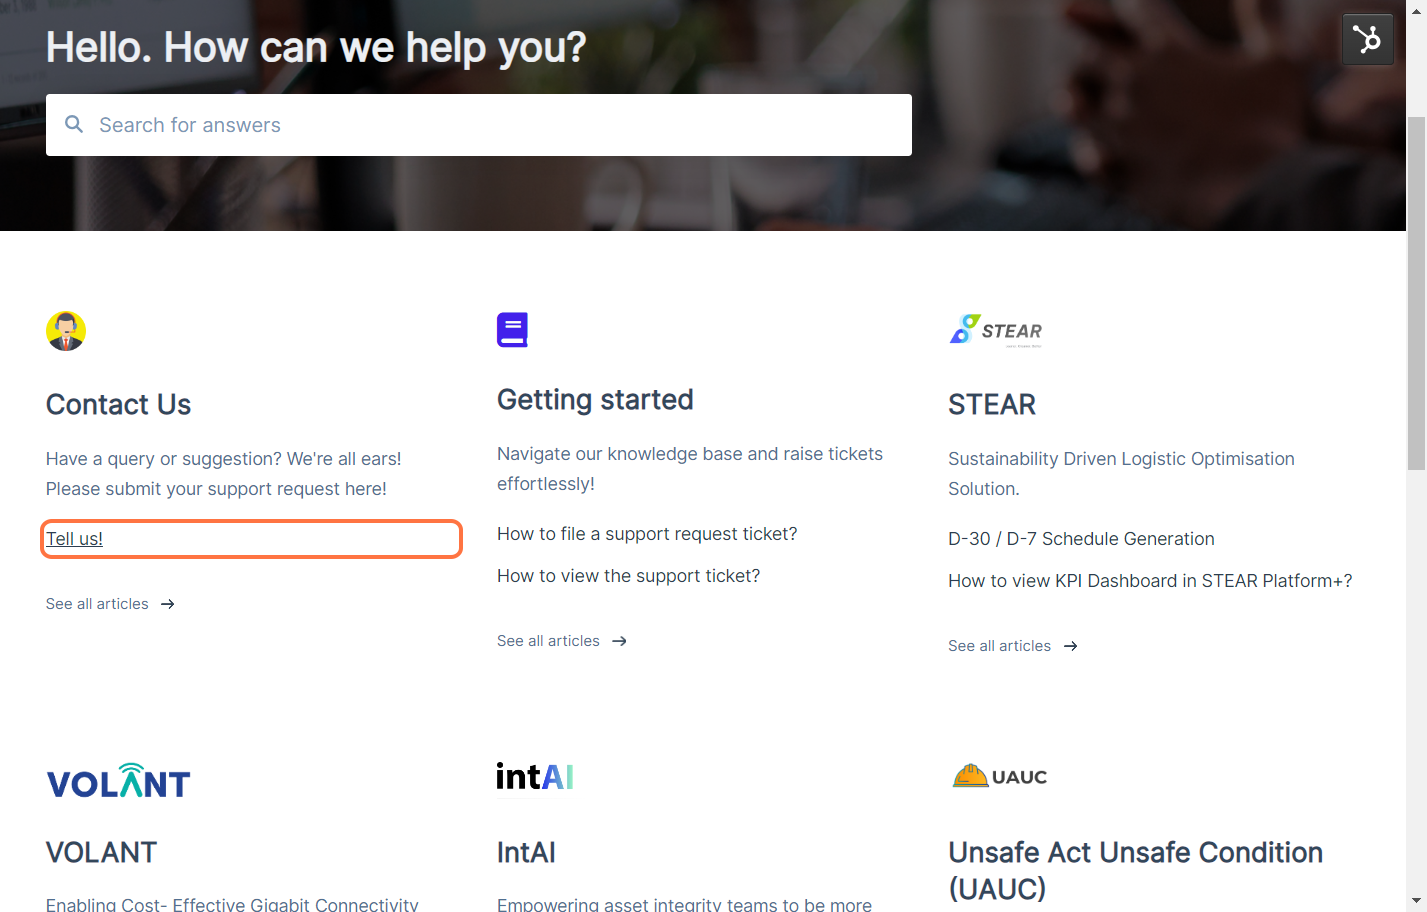Screen dimensions: 1427x912
Task: Click the arrow beside Getting started See all articles
Action: coord(620,641)
